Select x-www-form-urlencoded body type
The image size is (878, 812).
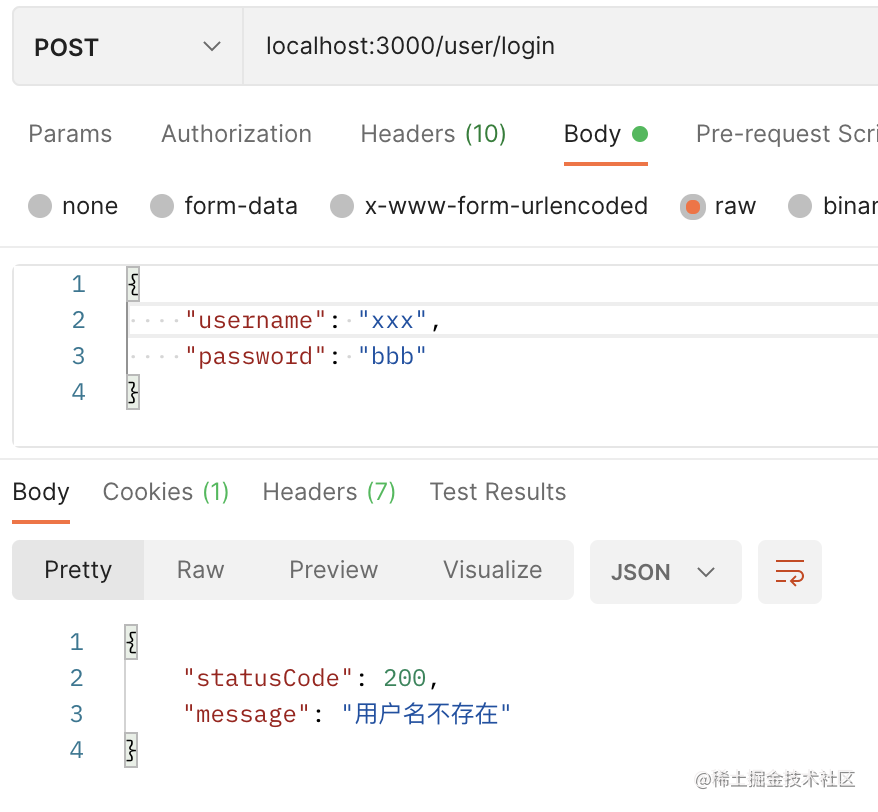point(342,206)
